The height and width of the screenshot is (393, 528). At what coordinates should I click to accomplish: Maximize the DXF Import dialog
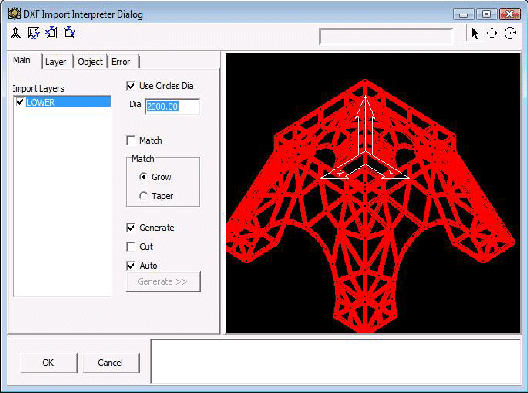coord(486,14)
